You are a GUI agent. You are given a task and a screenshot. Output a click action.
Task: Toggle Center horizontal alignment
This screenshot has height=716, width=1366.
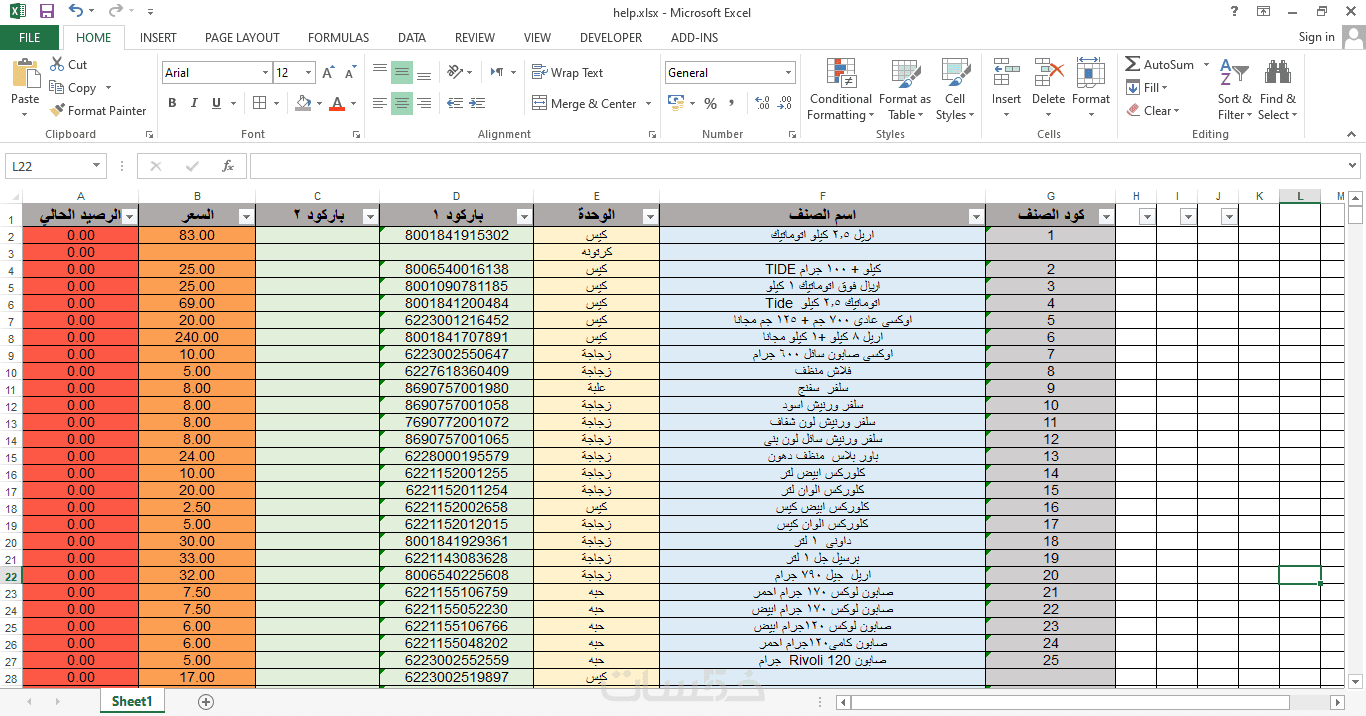point(401,103)
